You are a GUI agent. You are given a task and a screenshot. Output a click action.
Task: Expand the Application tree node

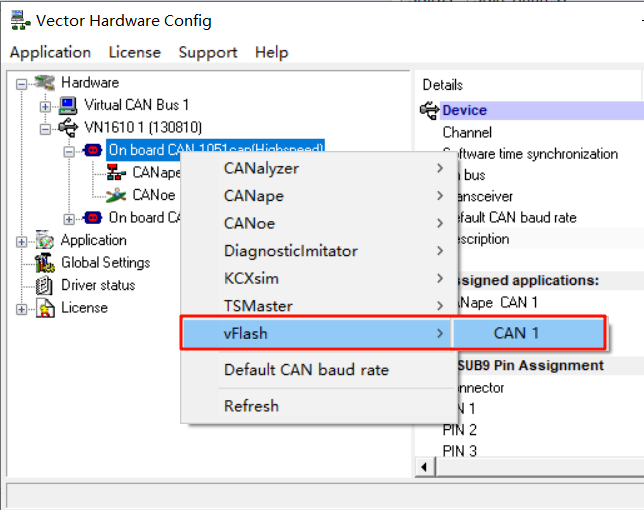[x=21, y=242]
